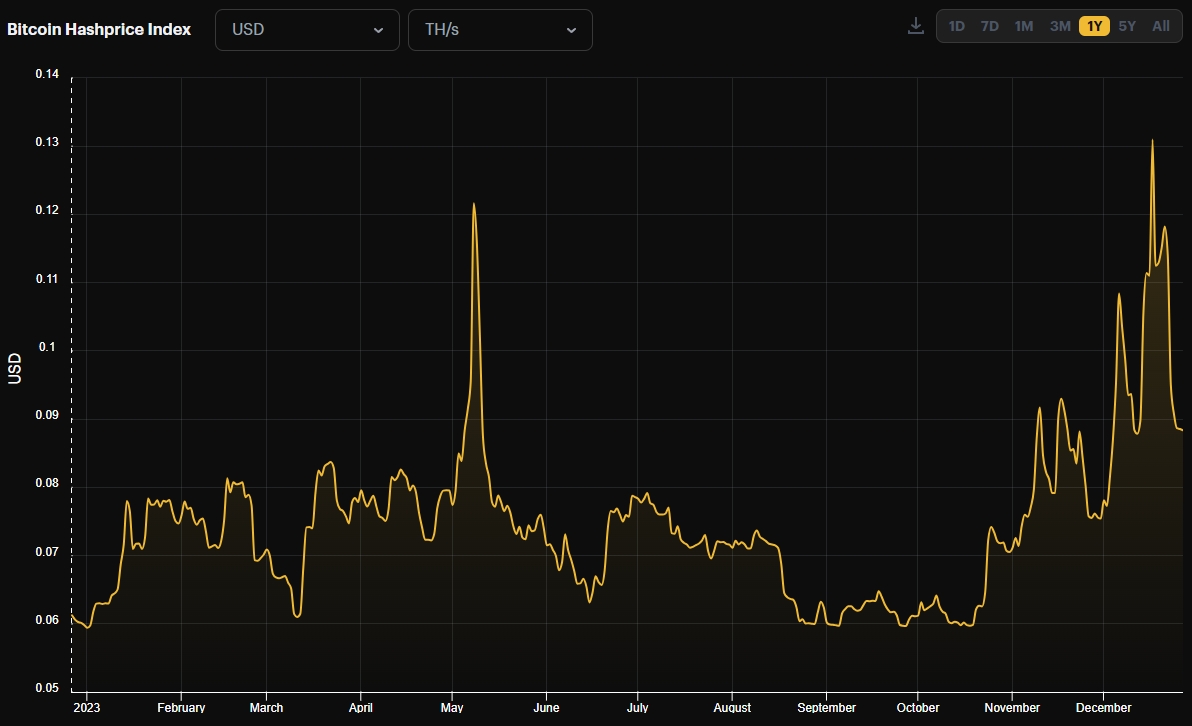The width and height of the screenshot is (1192, 726).
Task: Click the 0.14 y-axis value label
Action: (46, 75)
